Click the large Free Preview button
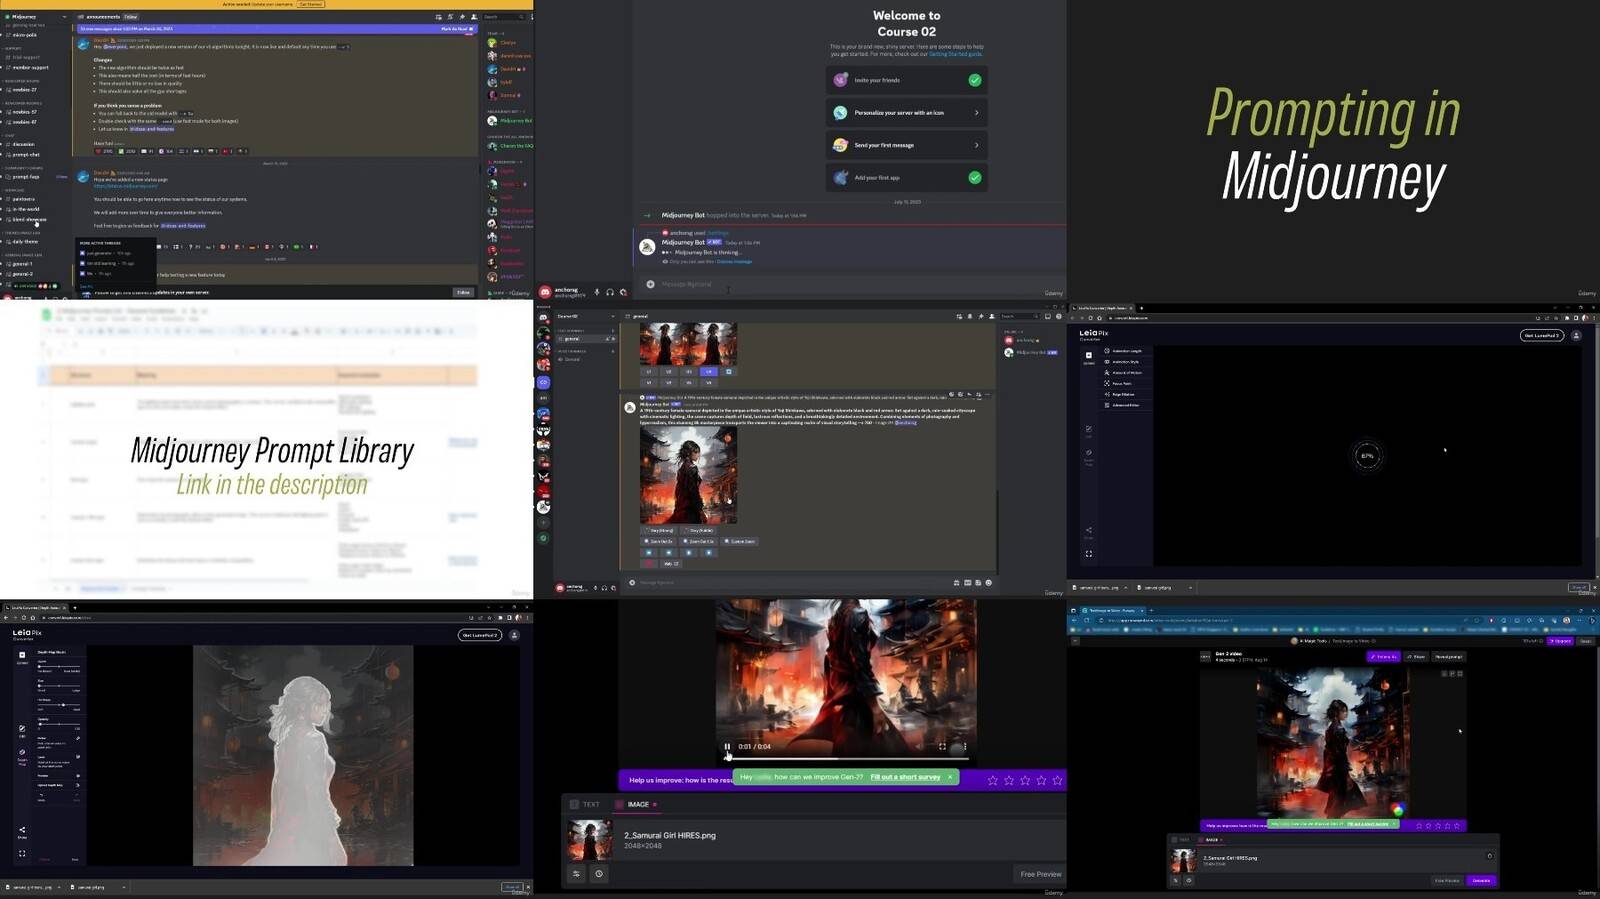The height and width of the screenshot is (899, 1600). (x=1040, y=874)
